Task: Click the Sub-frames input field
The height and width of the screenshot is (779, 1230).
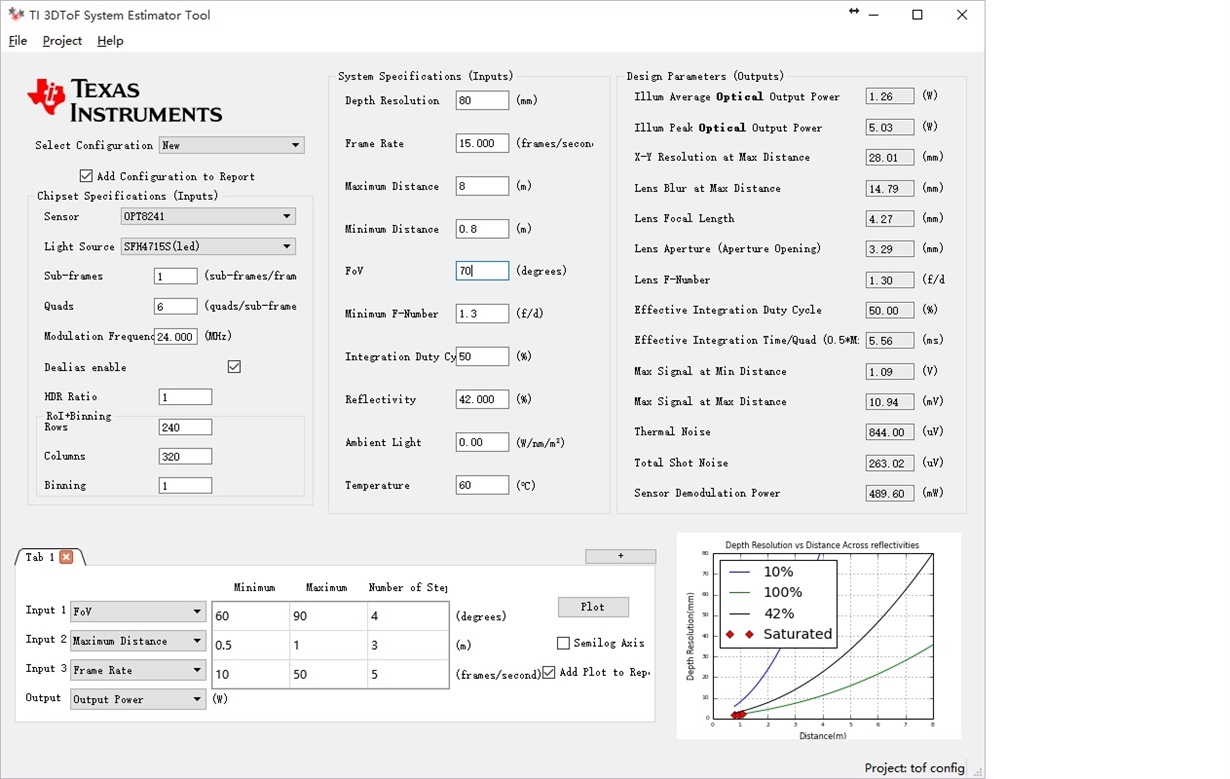Action: coord(176,276)
